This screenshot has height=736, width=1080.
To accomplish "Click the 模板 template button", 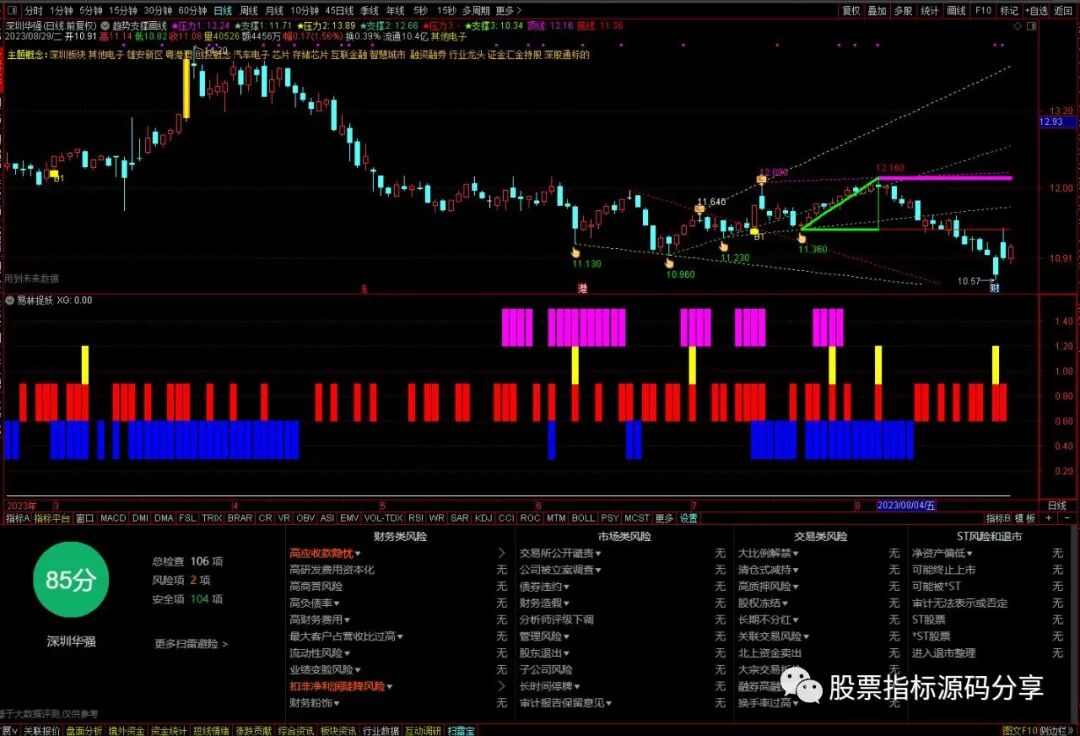I will pyautogui.click(x=1026, y=518).
